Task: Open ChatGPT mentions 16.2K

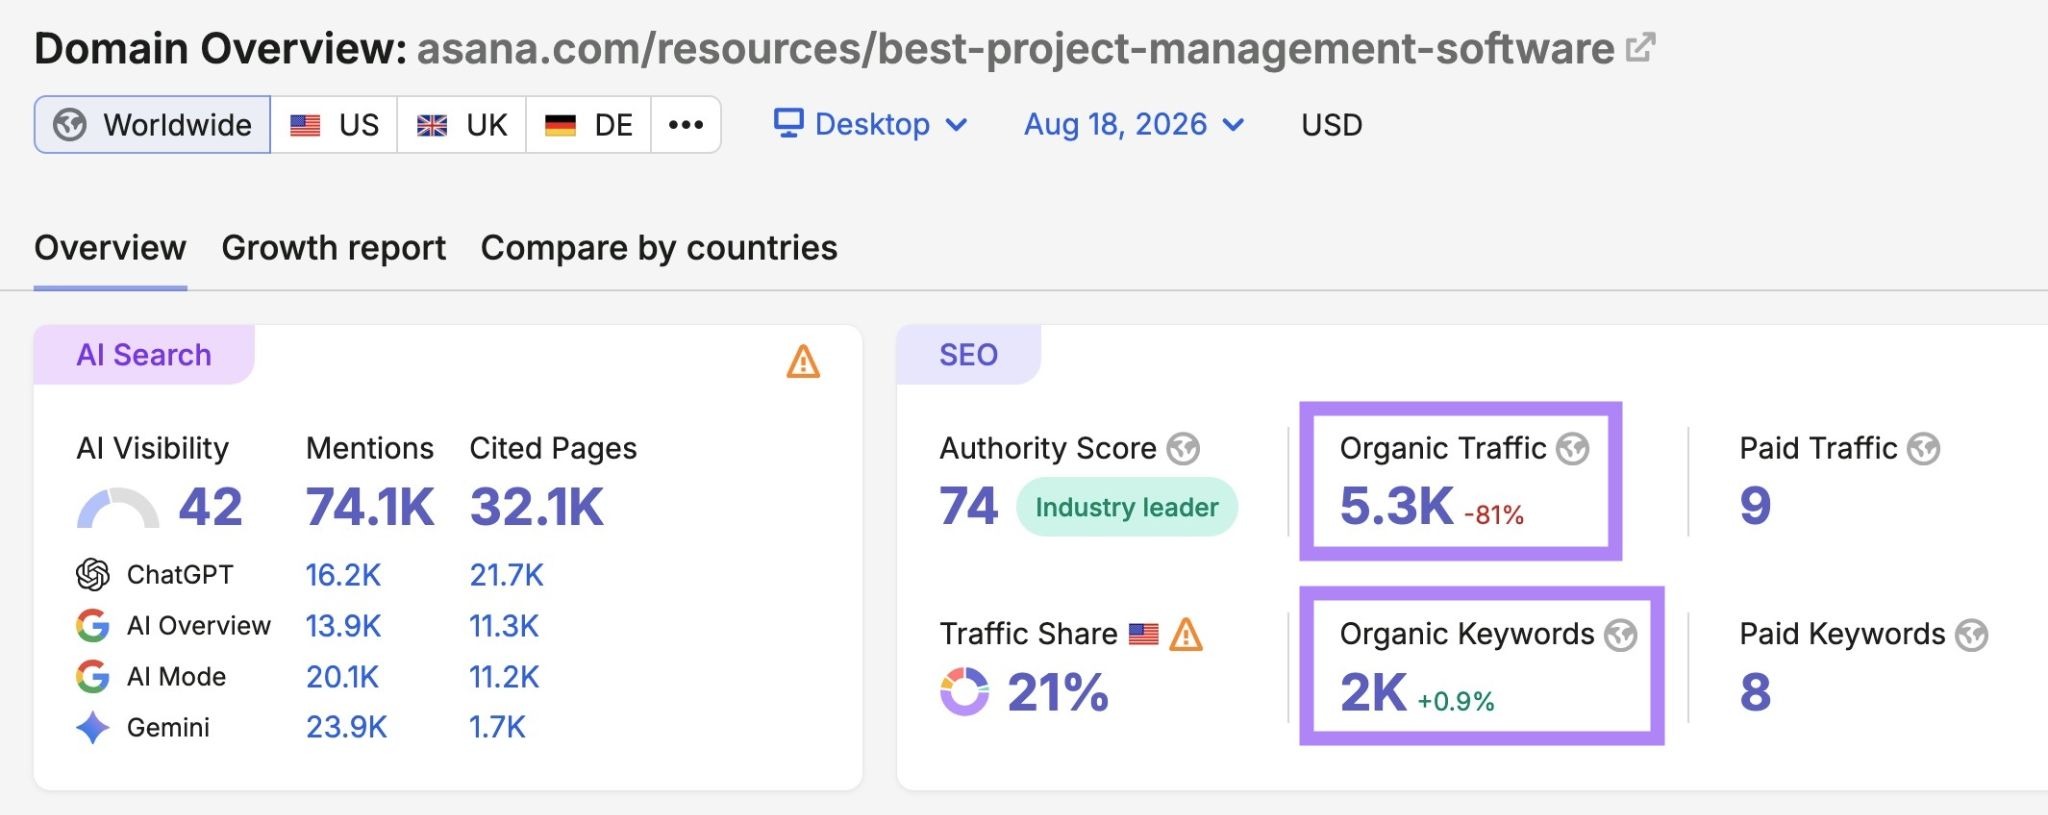Action: 343,575
